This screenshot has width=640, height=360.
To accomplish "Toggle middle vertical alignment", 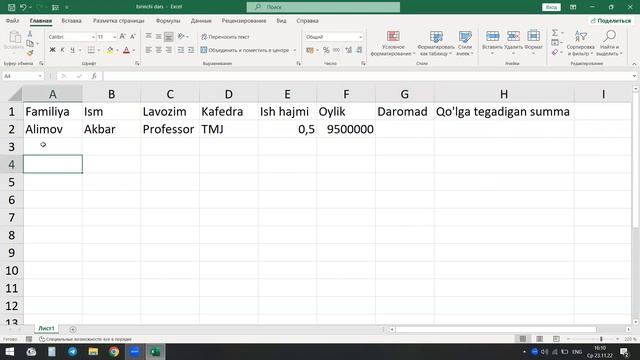I will 158,37.
